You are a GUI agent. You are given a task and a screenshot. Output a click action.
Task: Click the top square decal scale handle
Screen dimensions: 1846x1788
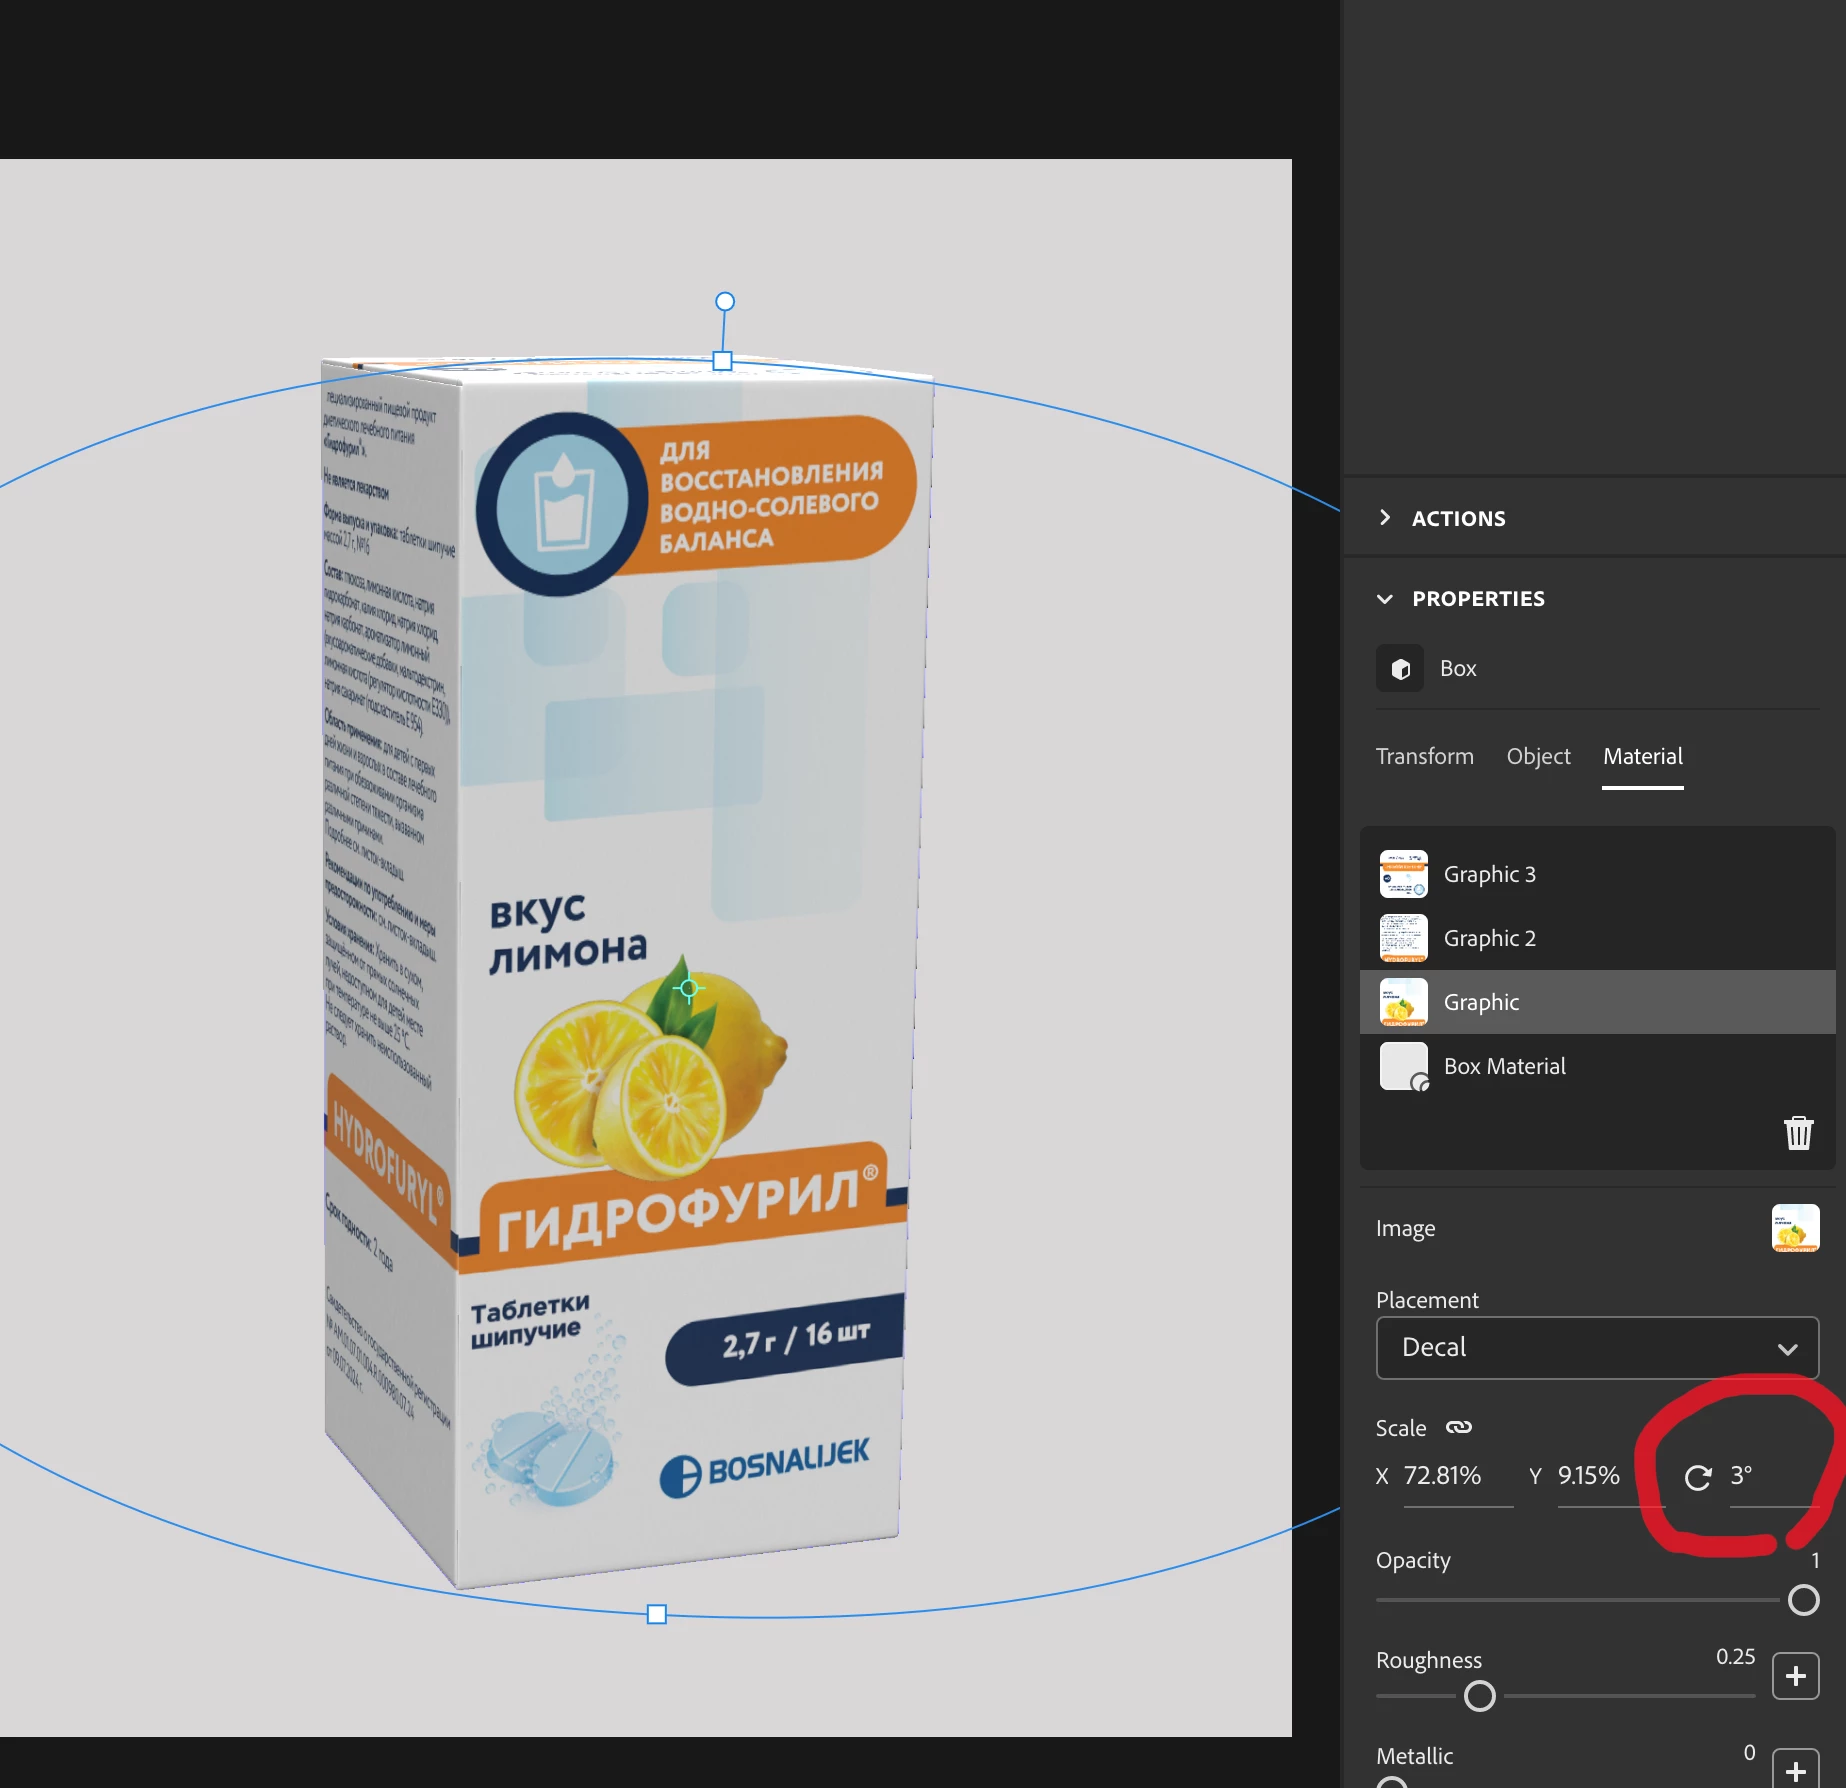(722, 361)
